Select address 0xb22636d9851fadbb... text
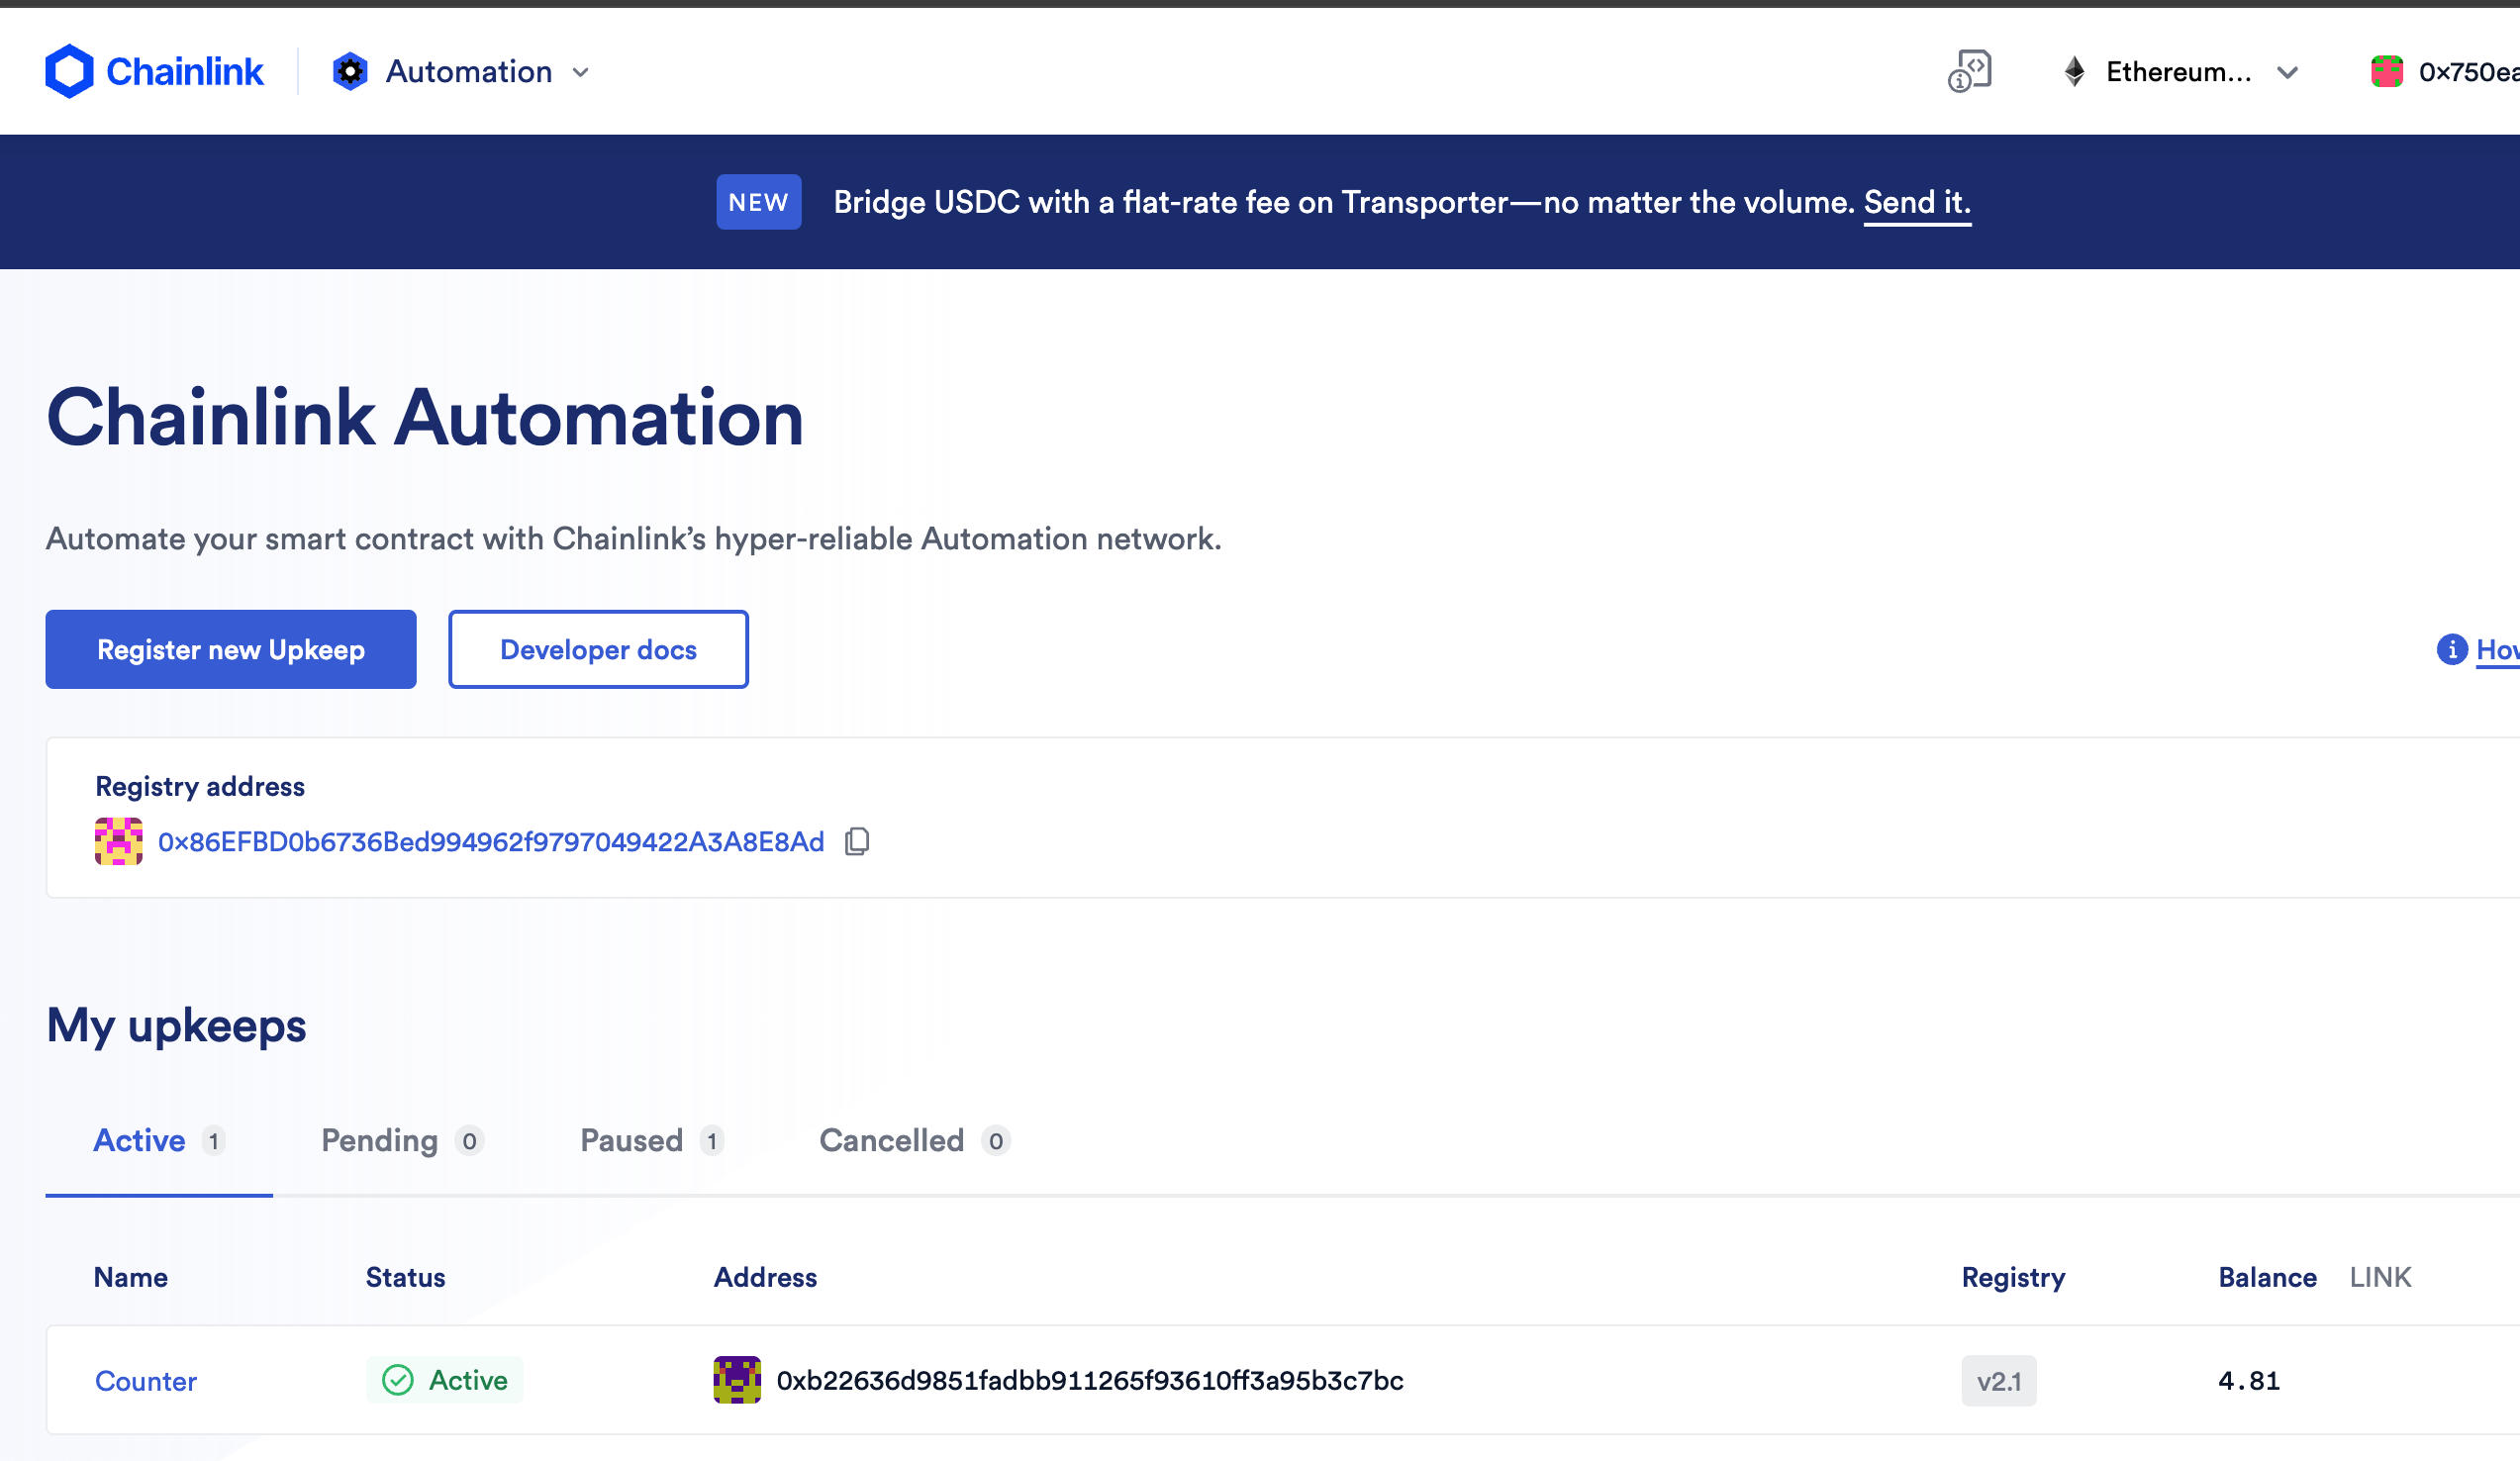 (x=1090, y=1380)
